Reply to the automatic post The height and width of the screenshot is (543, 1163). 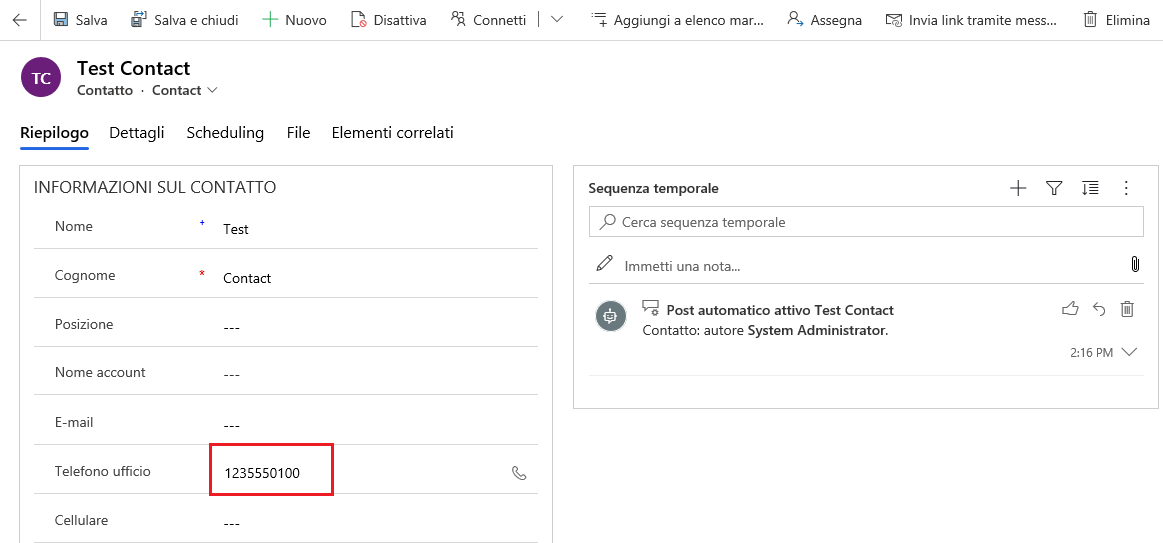click(x=1099, y=309)
